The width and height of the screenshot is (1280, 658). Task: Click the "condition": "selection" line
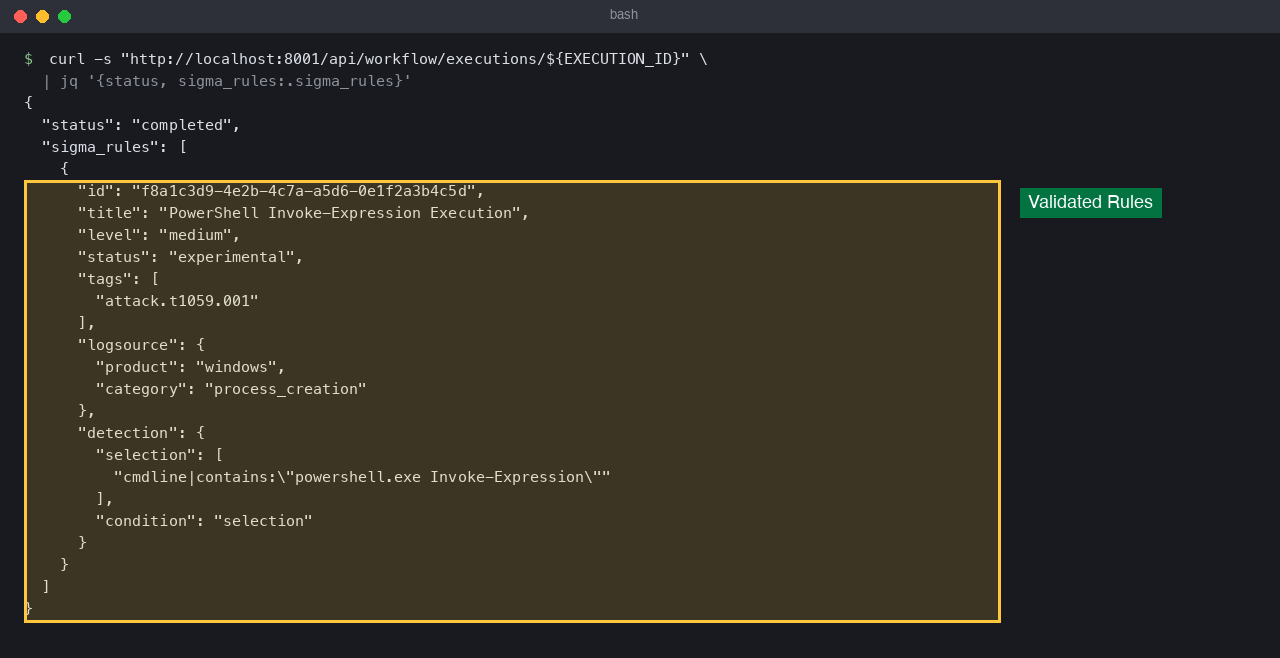(x=204, y=521)
